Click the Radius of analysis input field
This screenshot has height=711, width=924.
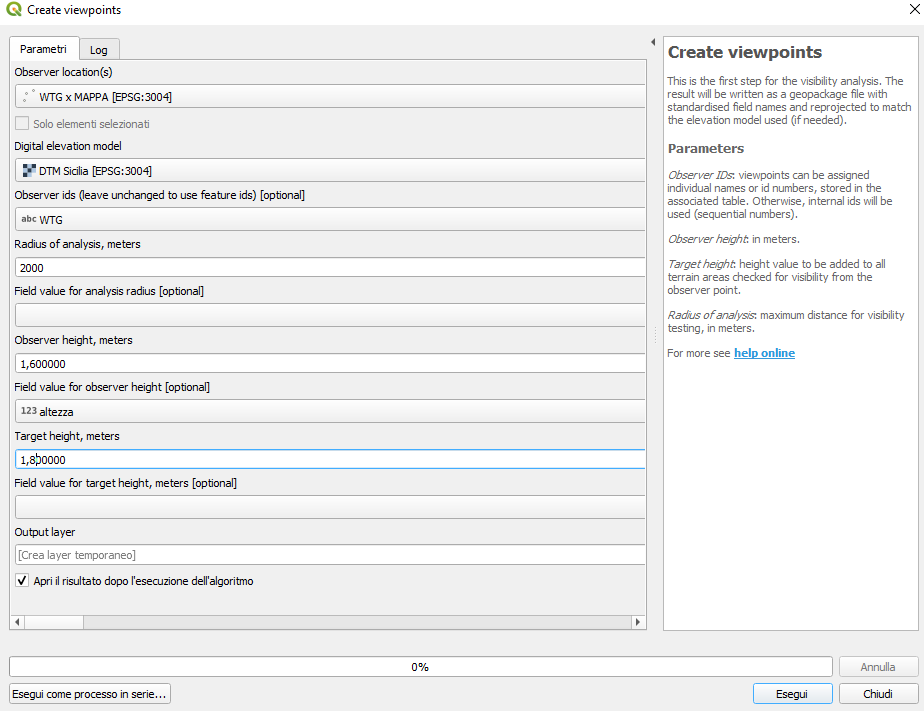(330, 268)
